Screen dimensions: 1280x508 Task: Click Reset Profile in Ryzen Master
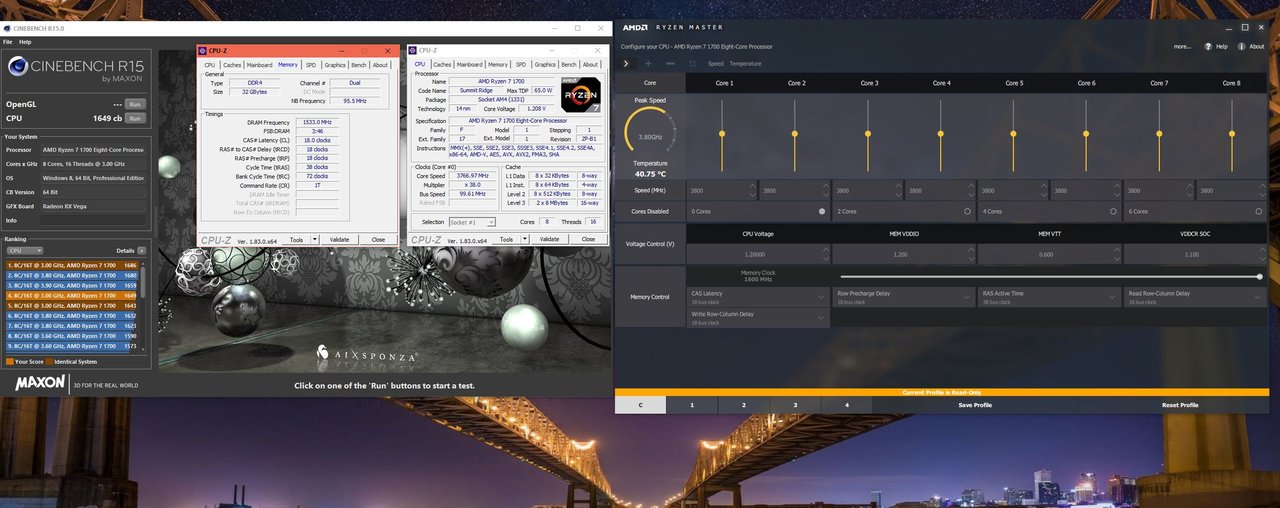click(x=1180, y=405)
